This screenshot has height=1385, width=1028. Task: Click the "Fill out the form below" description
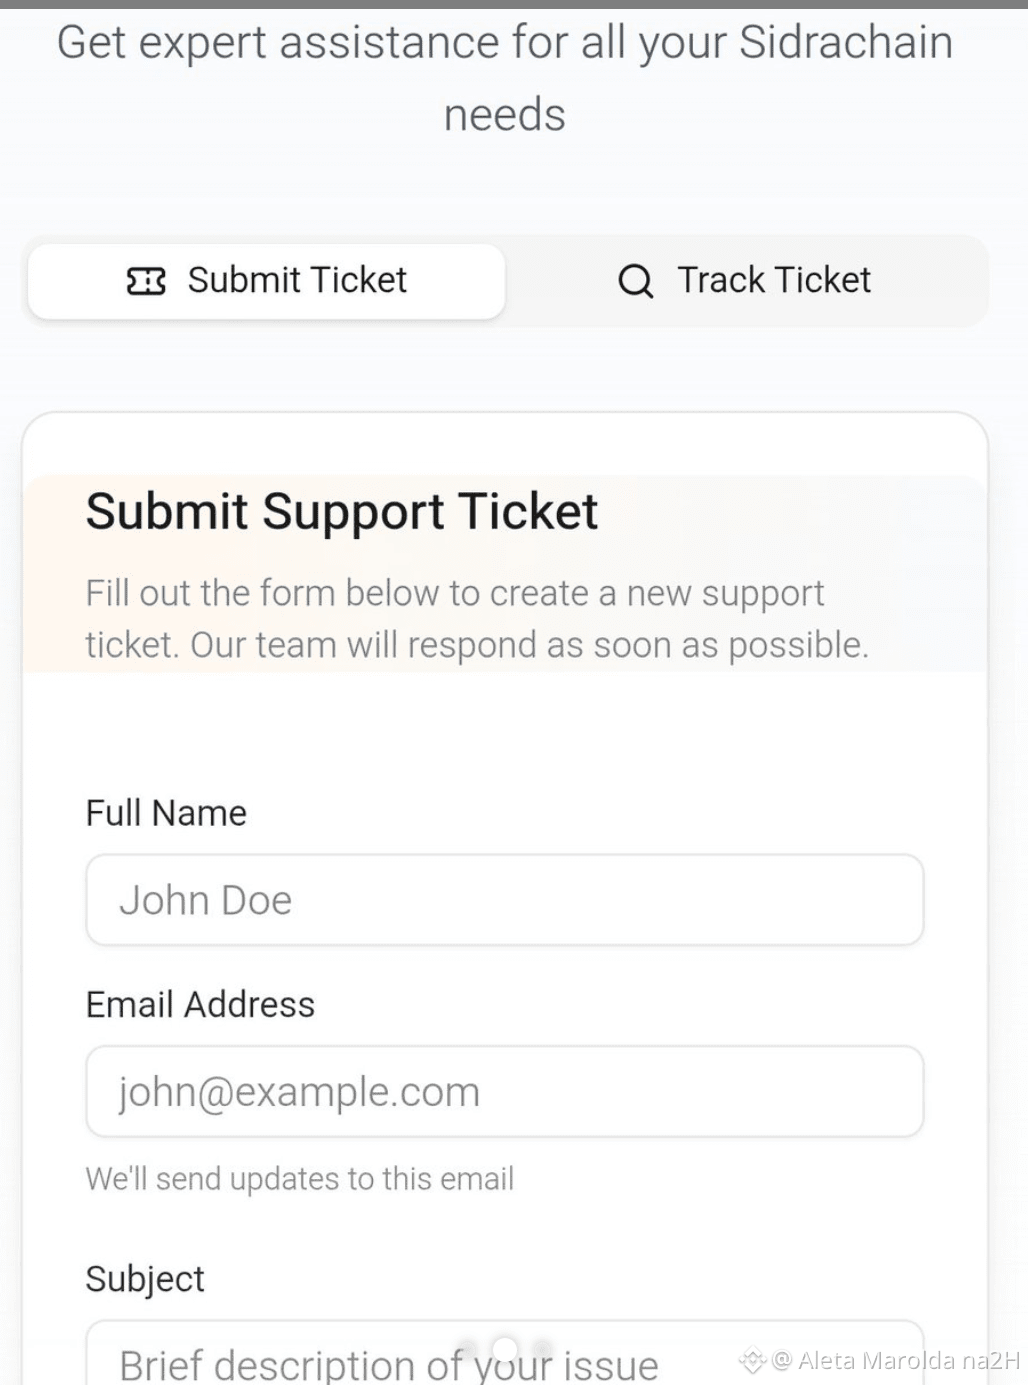pyautogui.click(x=477, y=619)
